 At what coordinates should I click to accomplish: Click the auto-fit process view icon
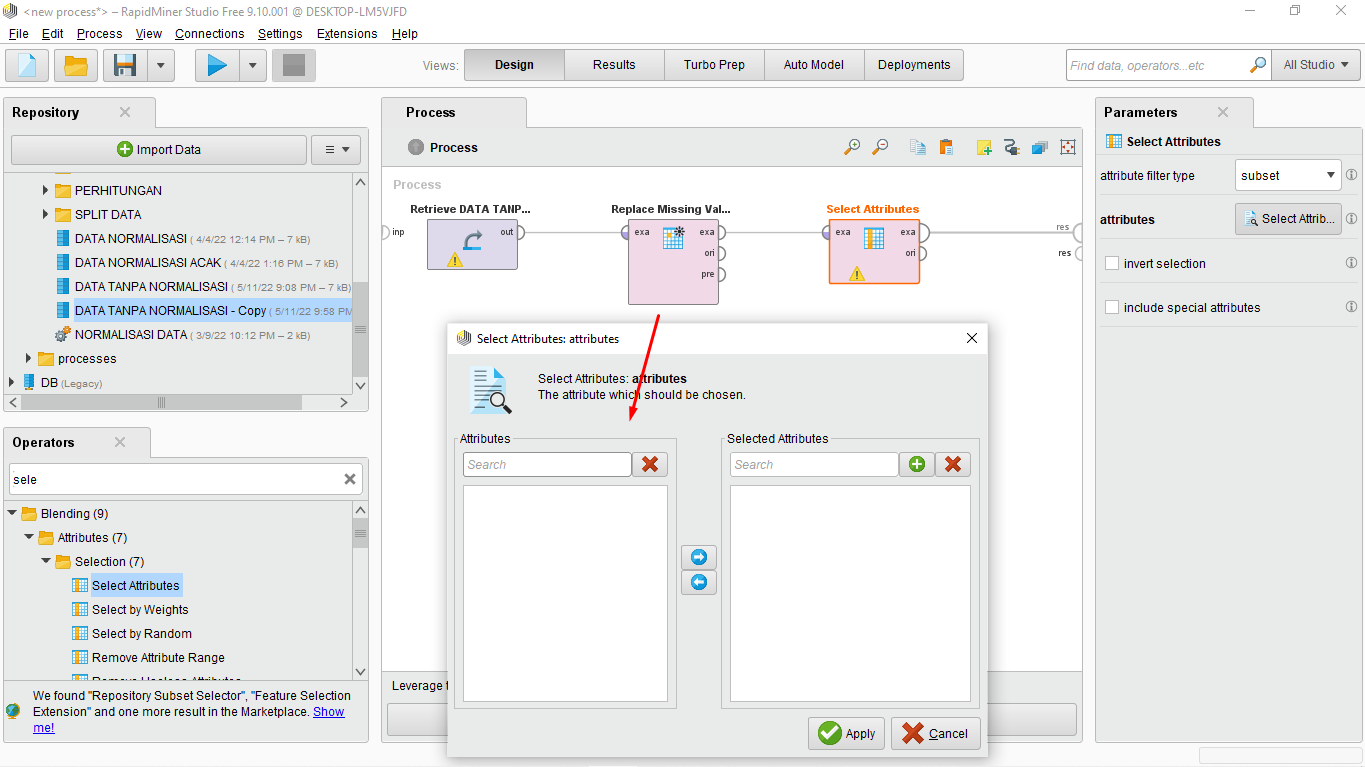pyautogui.click(x=1068, y=147)
